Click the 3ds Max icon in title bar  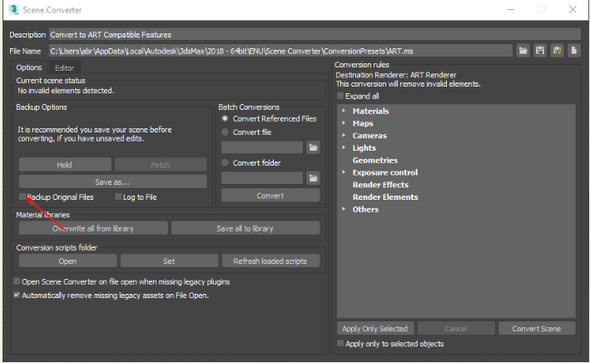tap(14, 9)
